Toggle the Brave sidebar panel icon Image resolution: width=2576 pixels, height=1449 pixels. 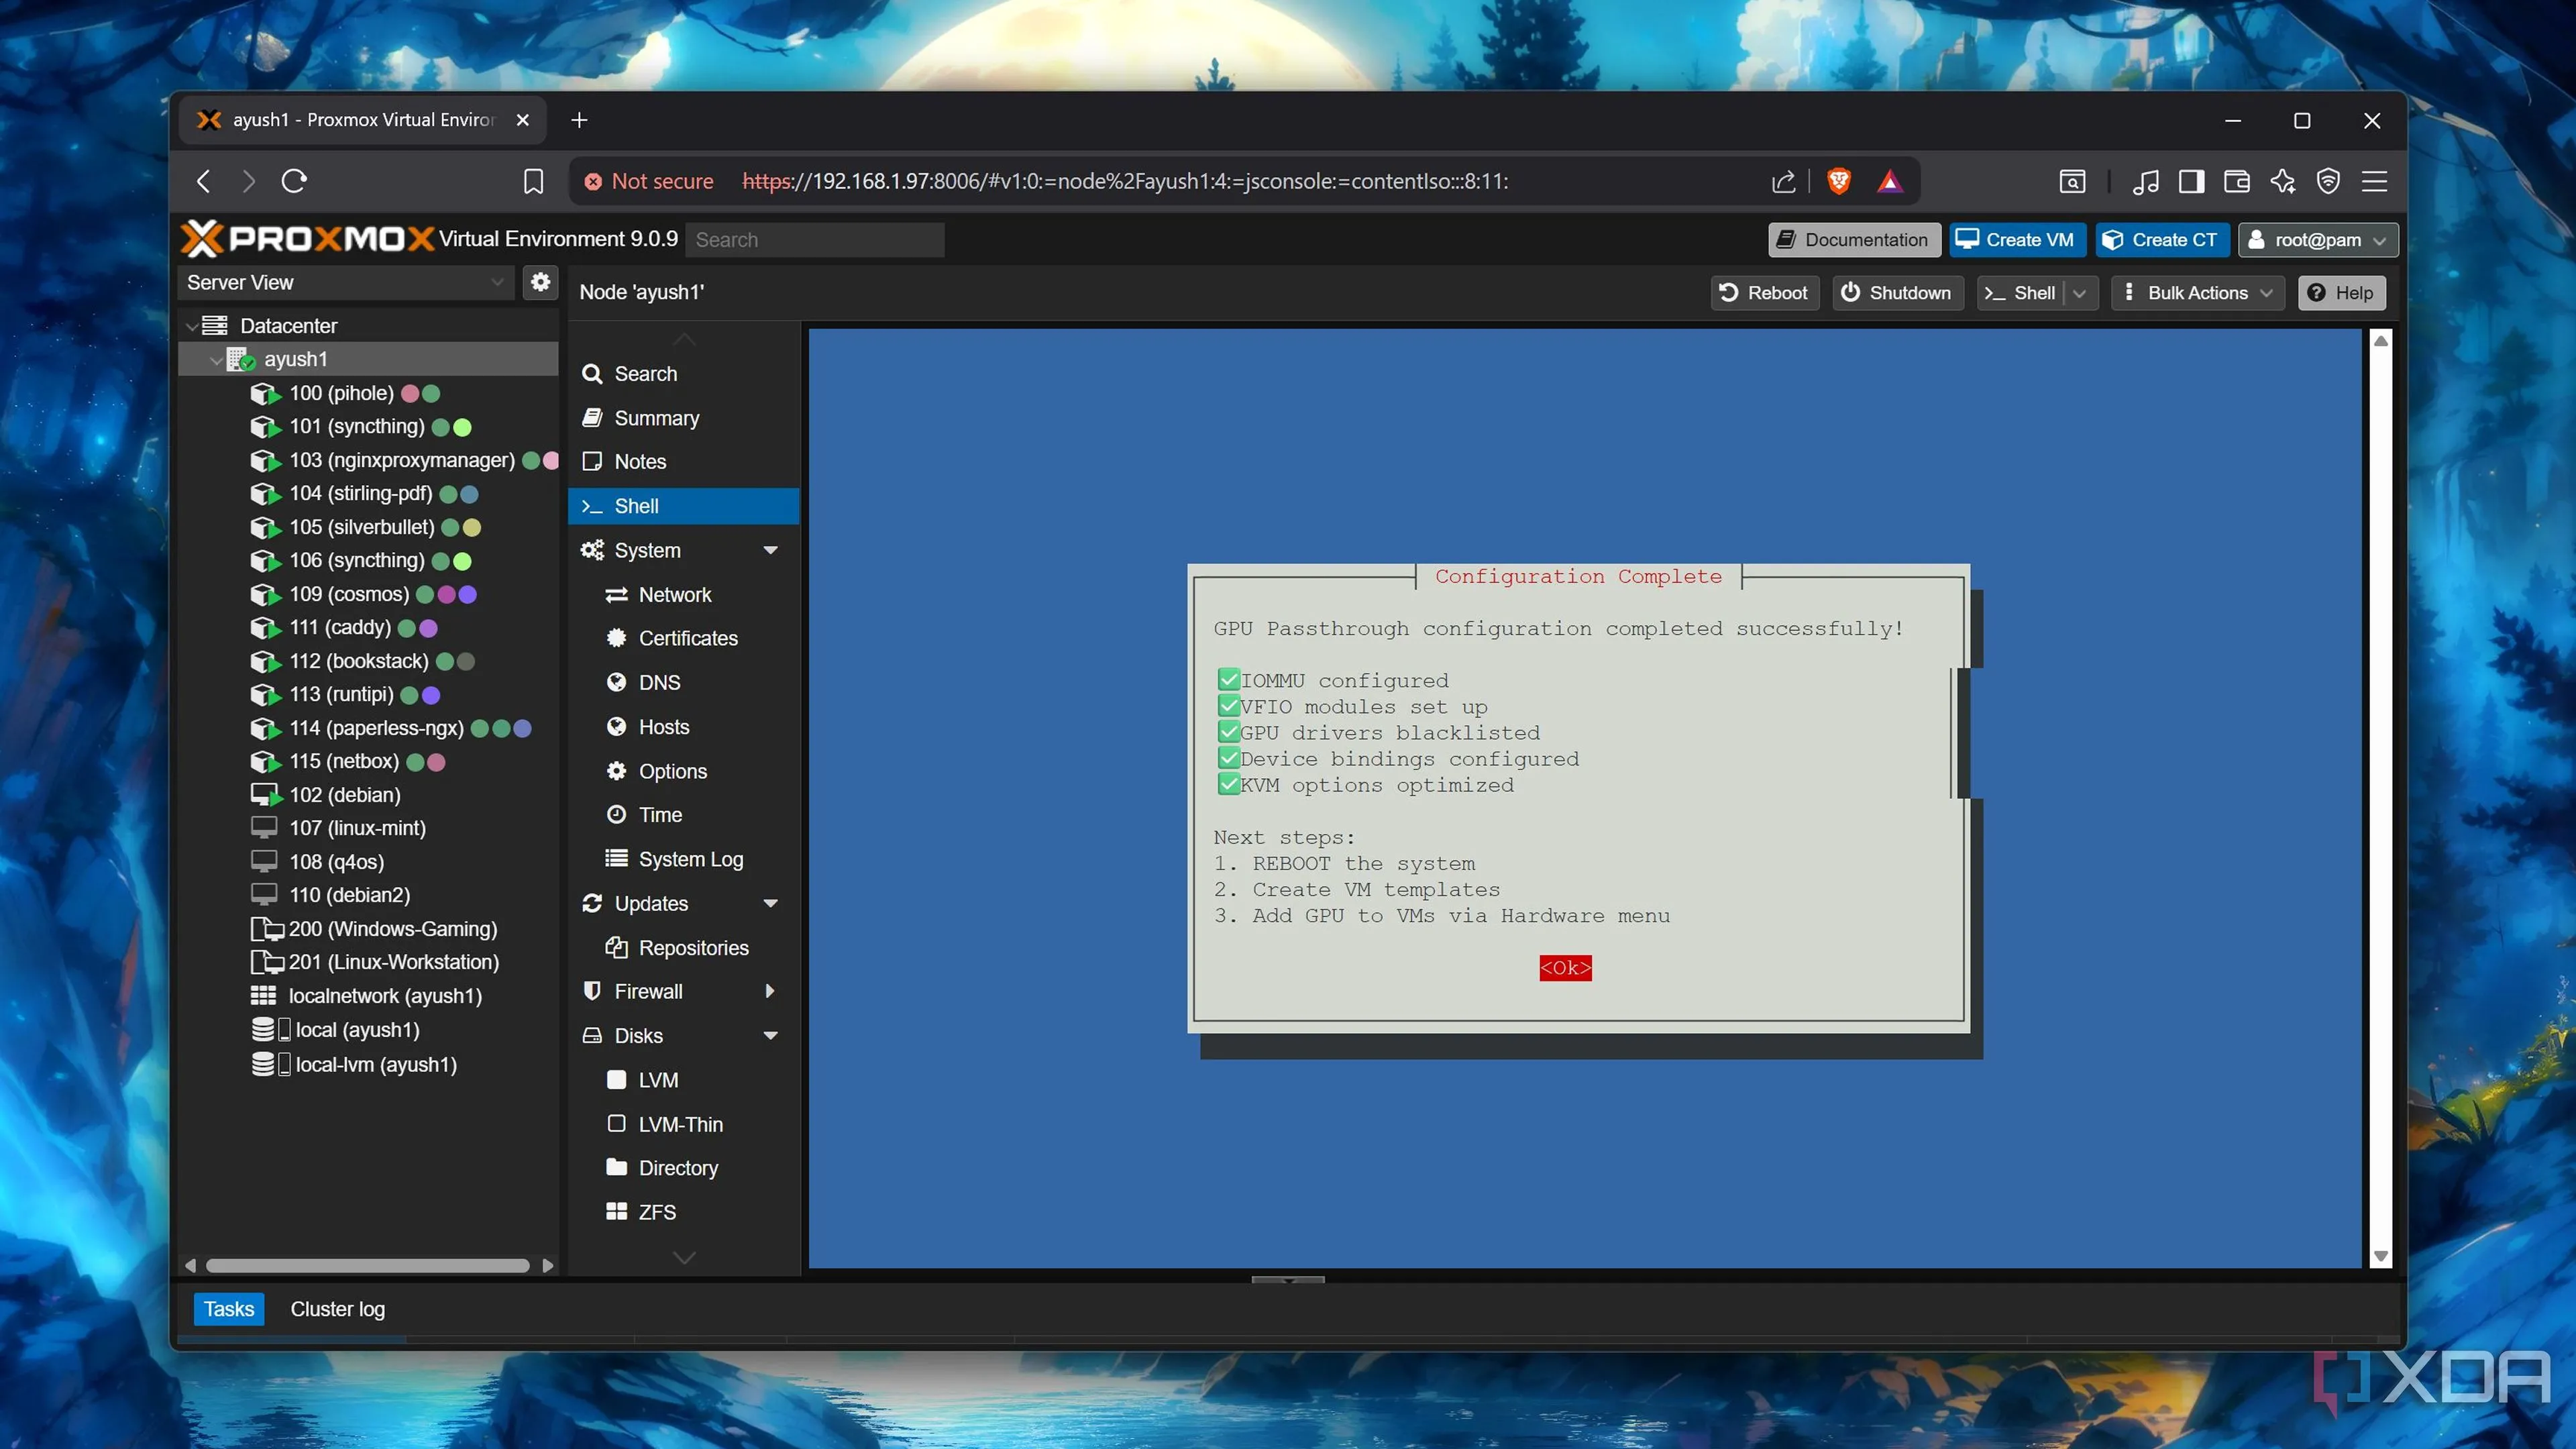(2191, 181)
